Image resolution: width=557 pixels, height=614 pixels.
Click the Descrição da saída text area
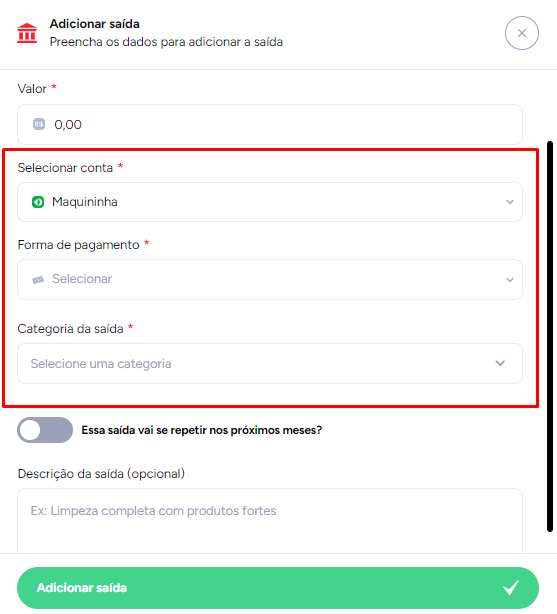[x=270, y=521]
